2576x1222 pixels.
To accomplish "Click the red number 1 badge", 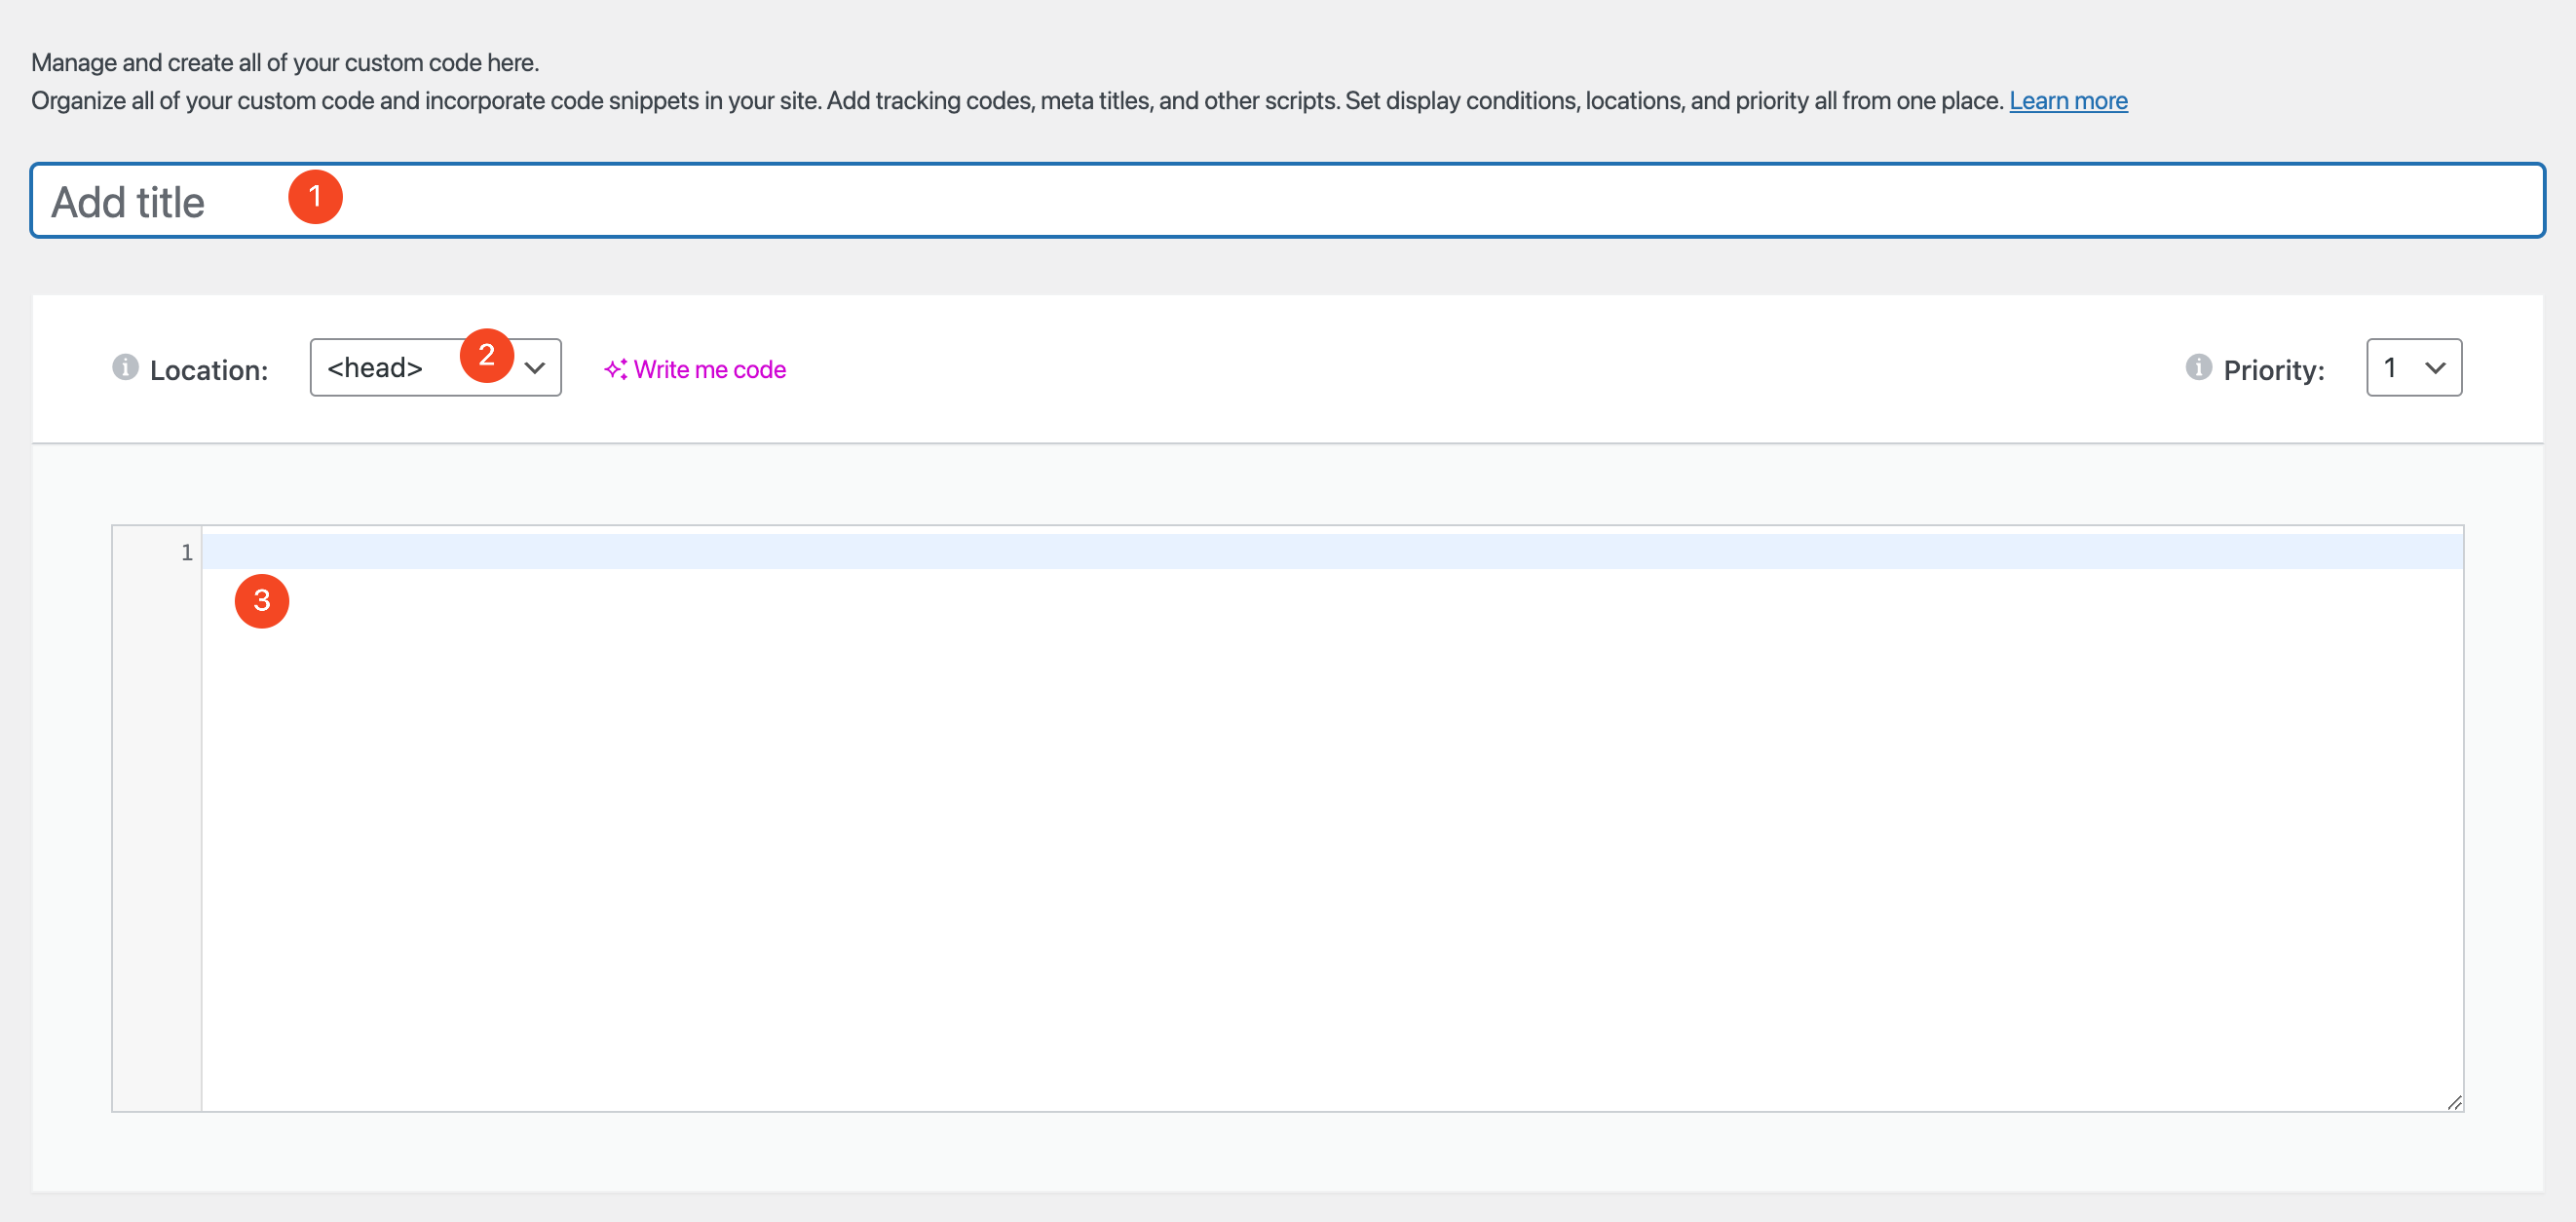I will click(x=315, y=197).
